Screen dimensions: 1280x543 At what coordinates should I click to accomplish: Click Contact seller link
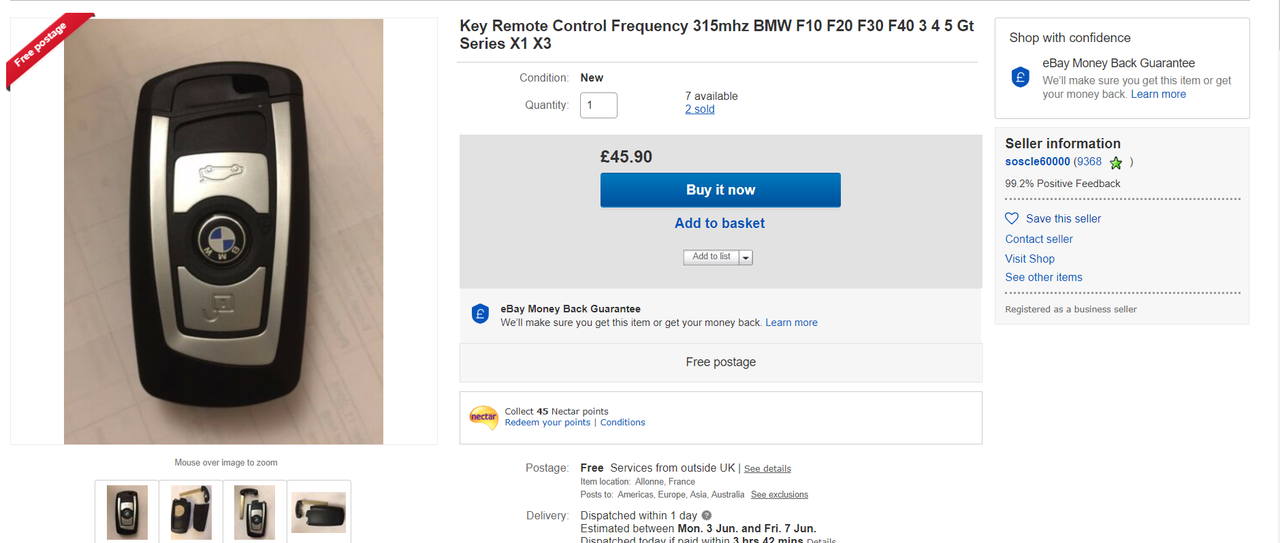coord(1039,239)
